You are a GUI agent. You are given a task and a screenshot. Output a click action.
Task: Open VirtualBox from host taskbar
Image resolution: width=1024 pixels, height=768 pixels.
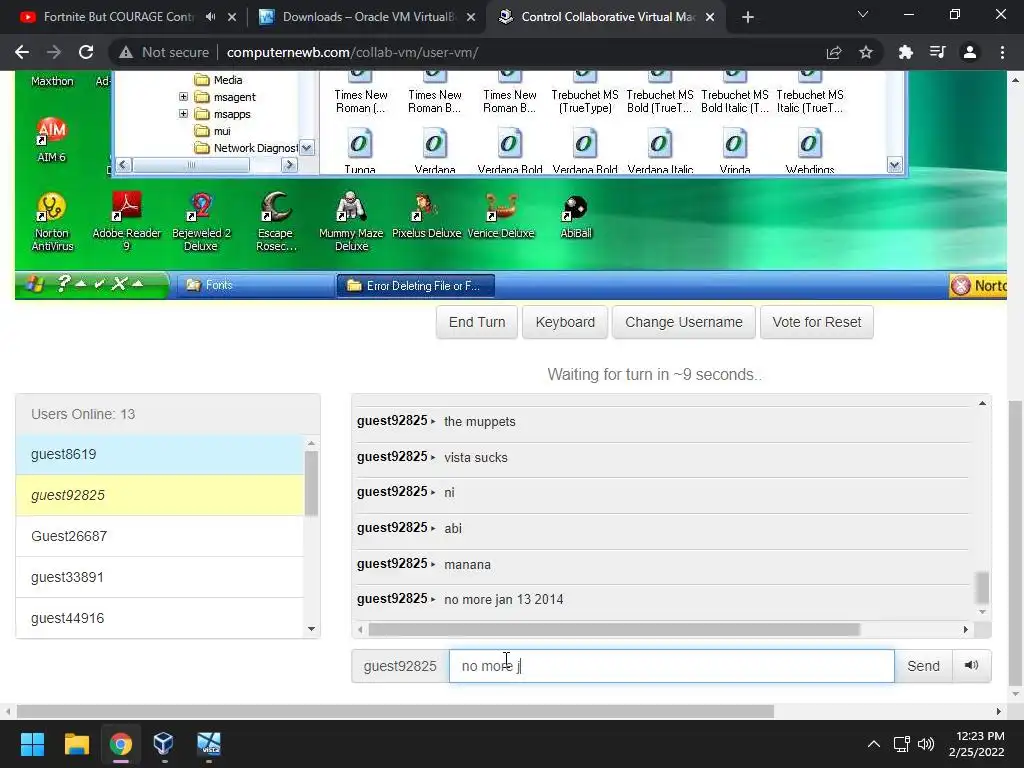coord(163,744)
